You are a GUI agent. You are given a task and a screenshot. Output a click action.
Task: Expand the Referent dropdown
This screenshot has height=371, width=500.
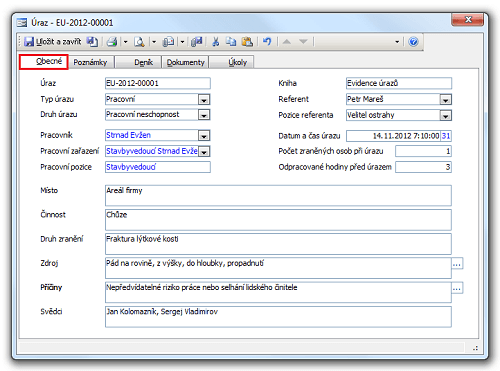pyautogui.click(x=445, y=99)
